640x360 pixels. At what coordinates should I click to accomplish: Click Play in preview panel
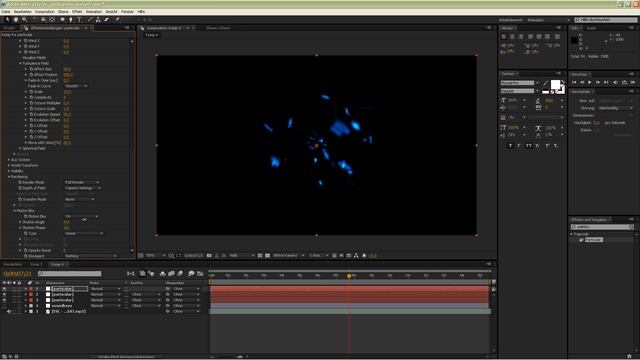tap(589, 82)
